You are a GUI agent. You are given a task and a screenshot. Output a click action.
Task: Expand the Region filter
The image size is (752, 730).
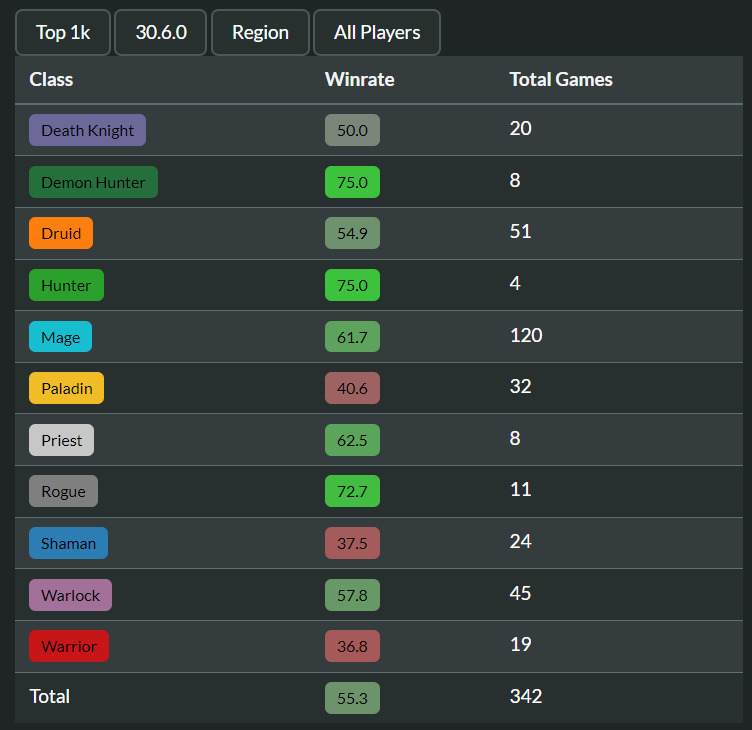click(260, 33)
